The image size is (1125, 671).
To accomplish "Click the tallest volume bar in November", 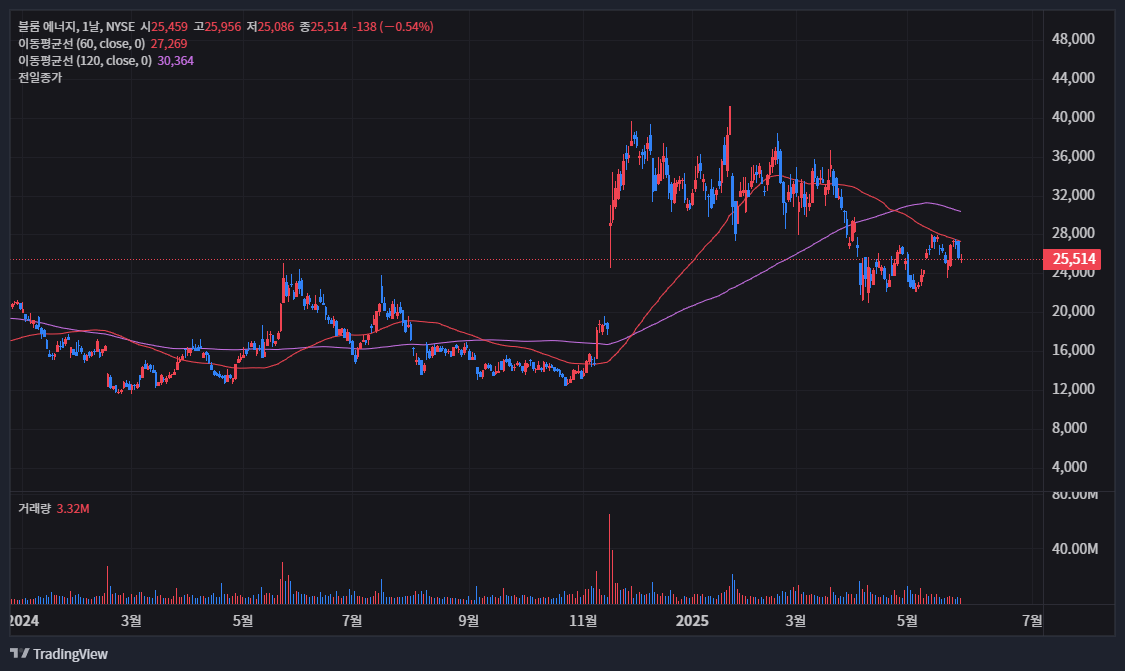I will coord(610,558).
